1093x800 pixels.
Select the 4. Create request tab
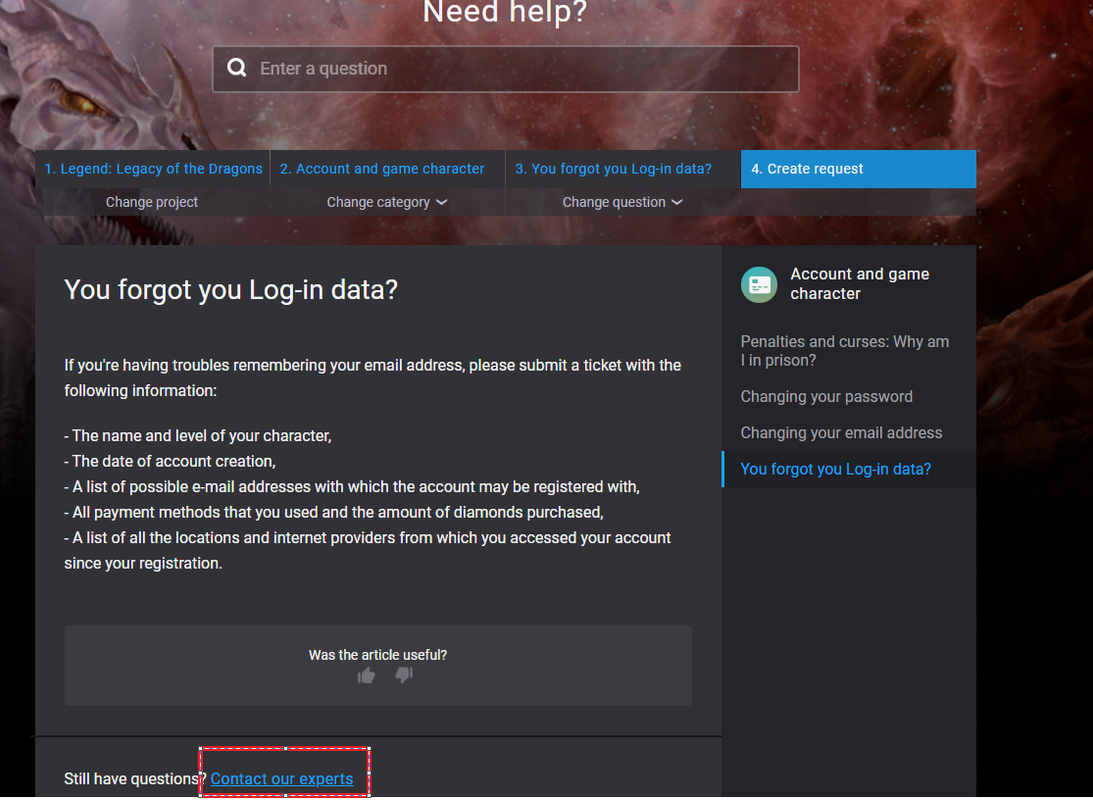[x=858, y=169]
